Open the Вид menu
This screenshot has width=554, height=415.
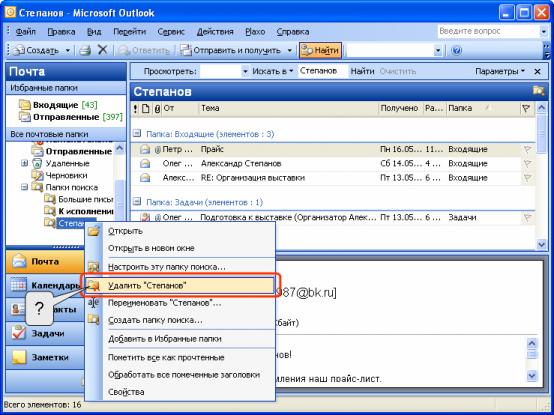[94, 32]
